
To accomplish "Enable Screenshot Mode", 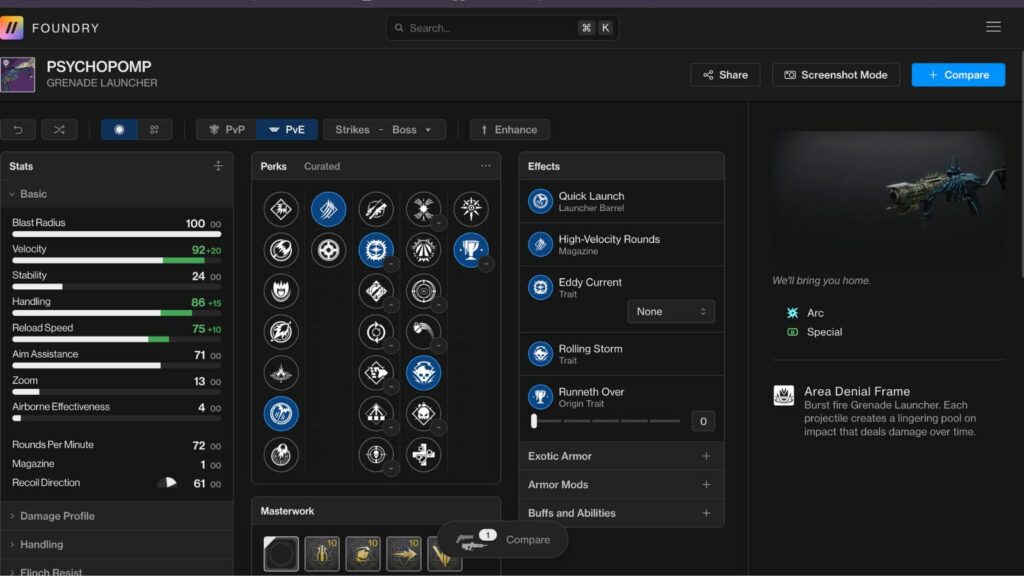I will coord(836,74).
